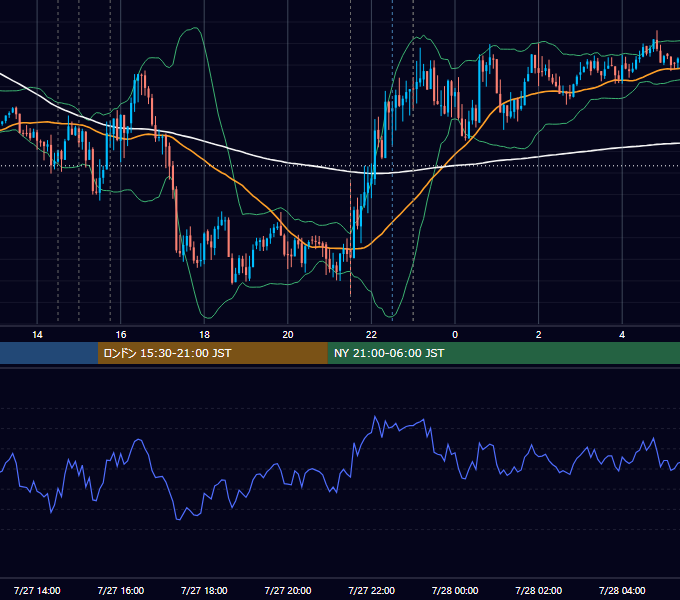Click the 7/28 02:00 date label
Viewport: 680px width, 600px height.
[x=539, y=590]
